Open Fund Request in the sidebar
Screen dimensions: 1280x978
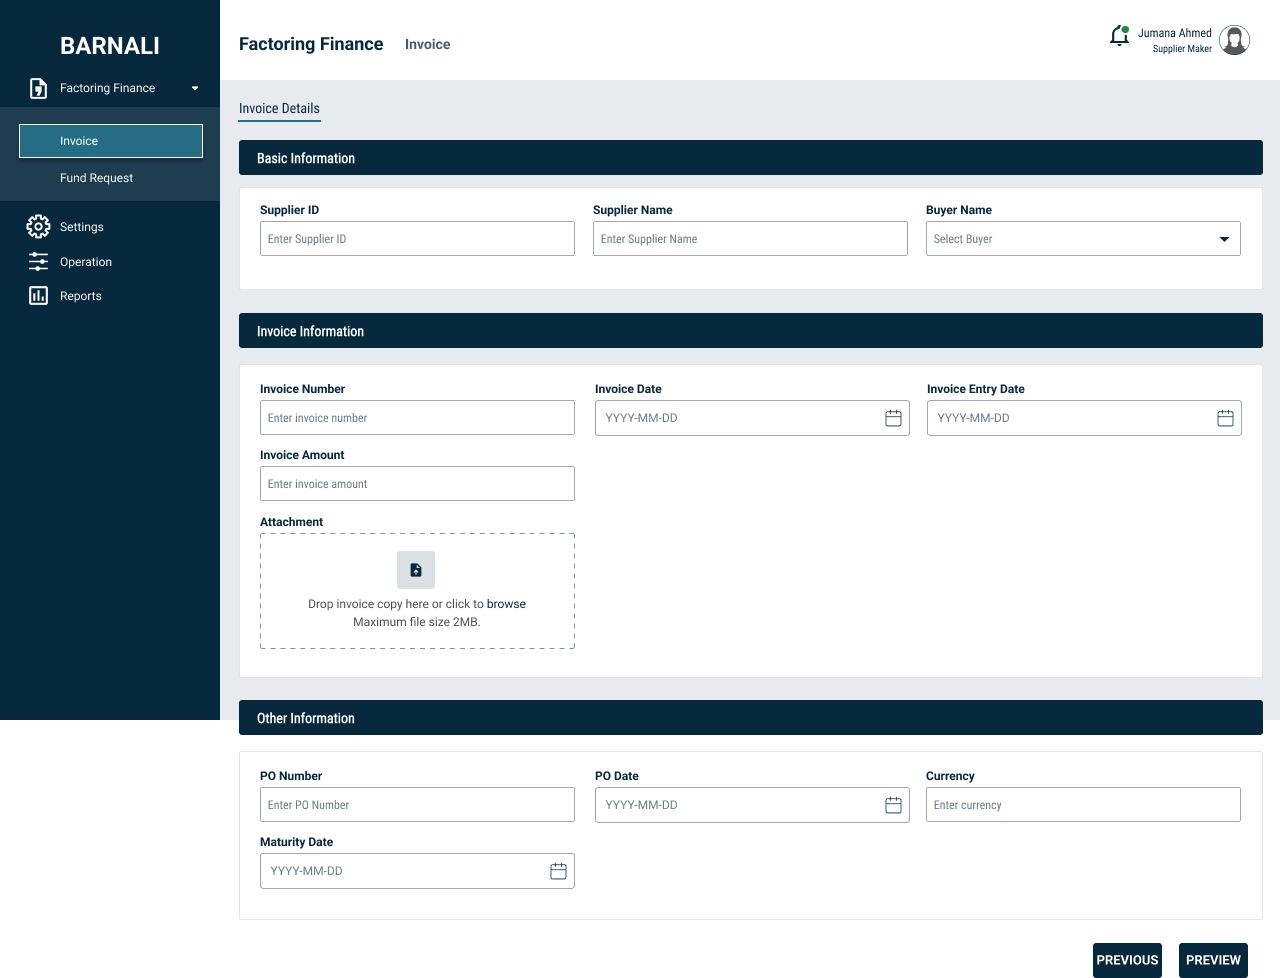(96, 178)
